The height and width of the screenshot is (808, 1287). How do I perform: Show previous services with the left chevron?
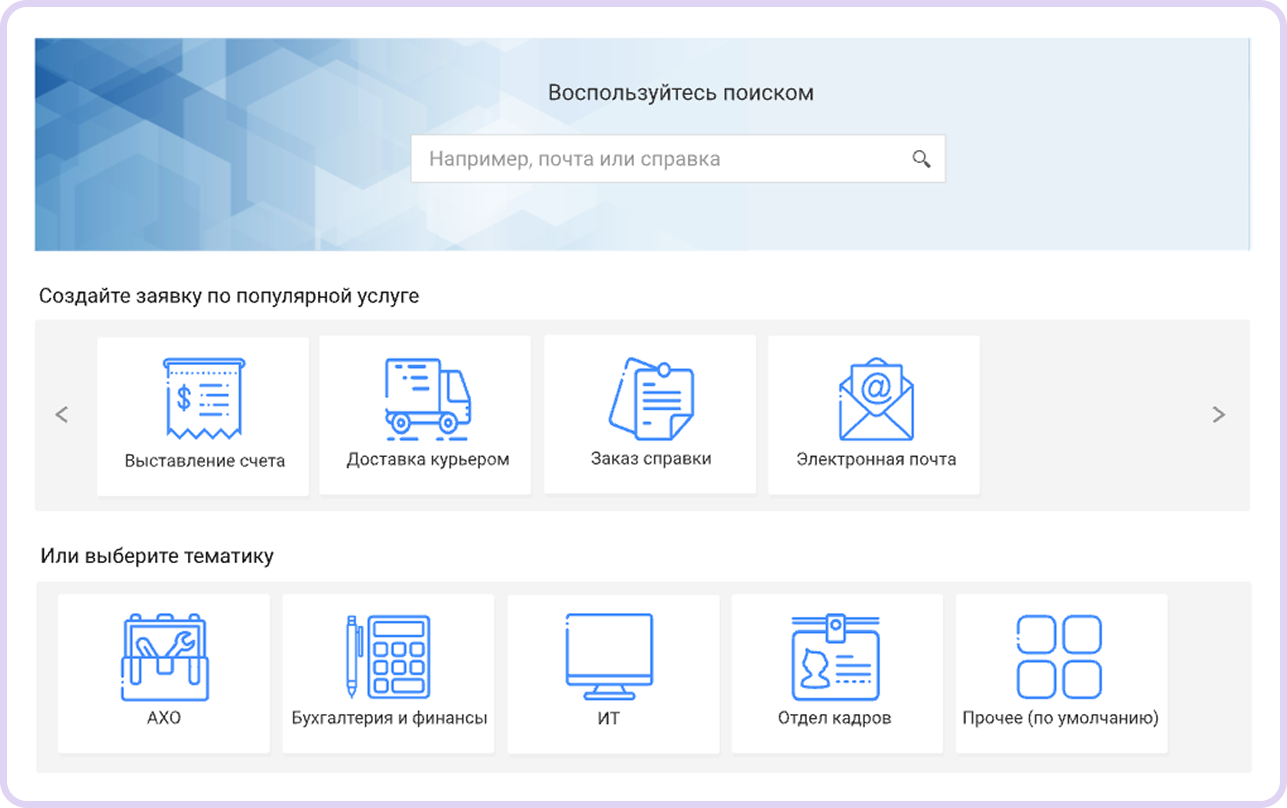pyautogui.click(x=62, y=413)
